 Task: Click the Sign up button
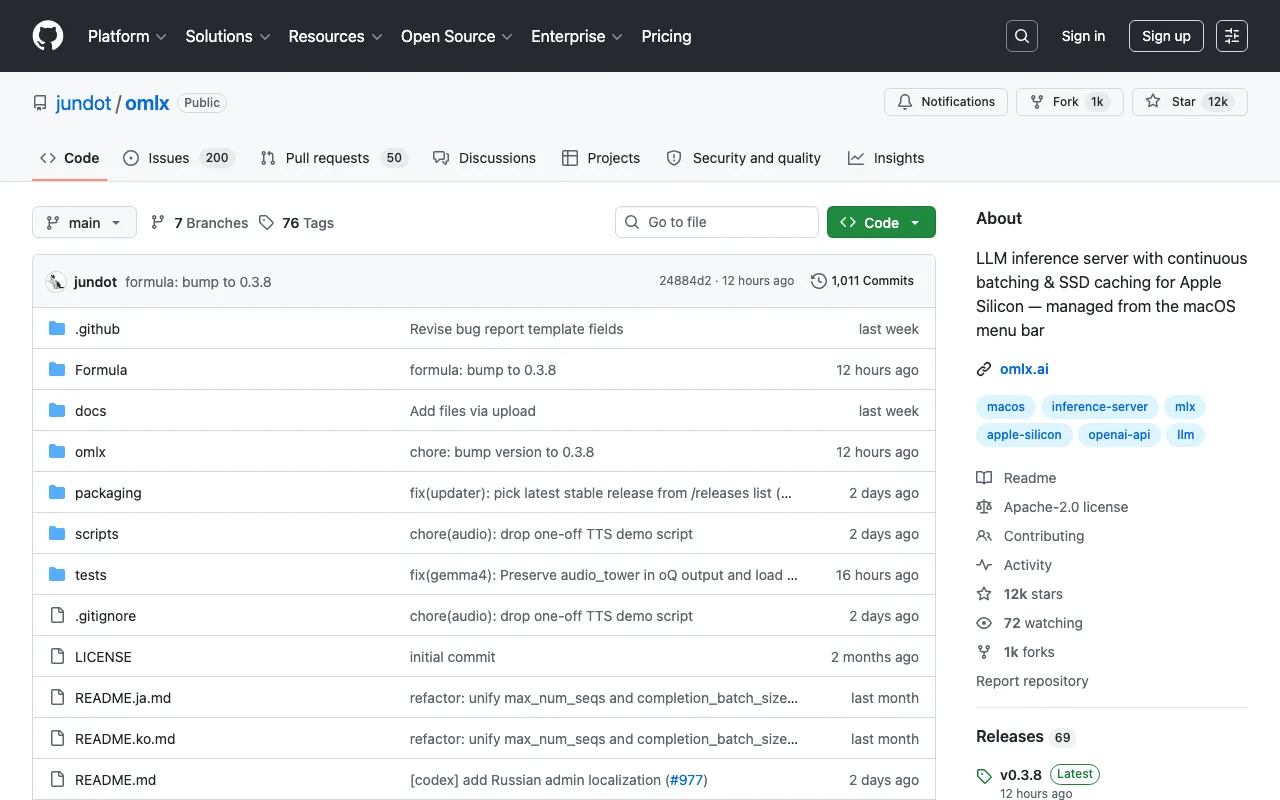1166,36
